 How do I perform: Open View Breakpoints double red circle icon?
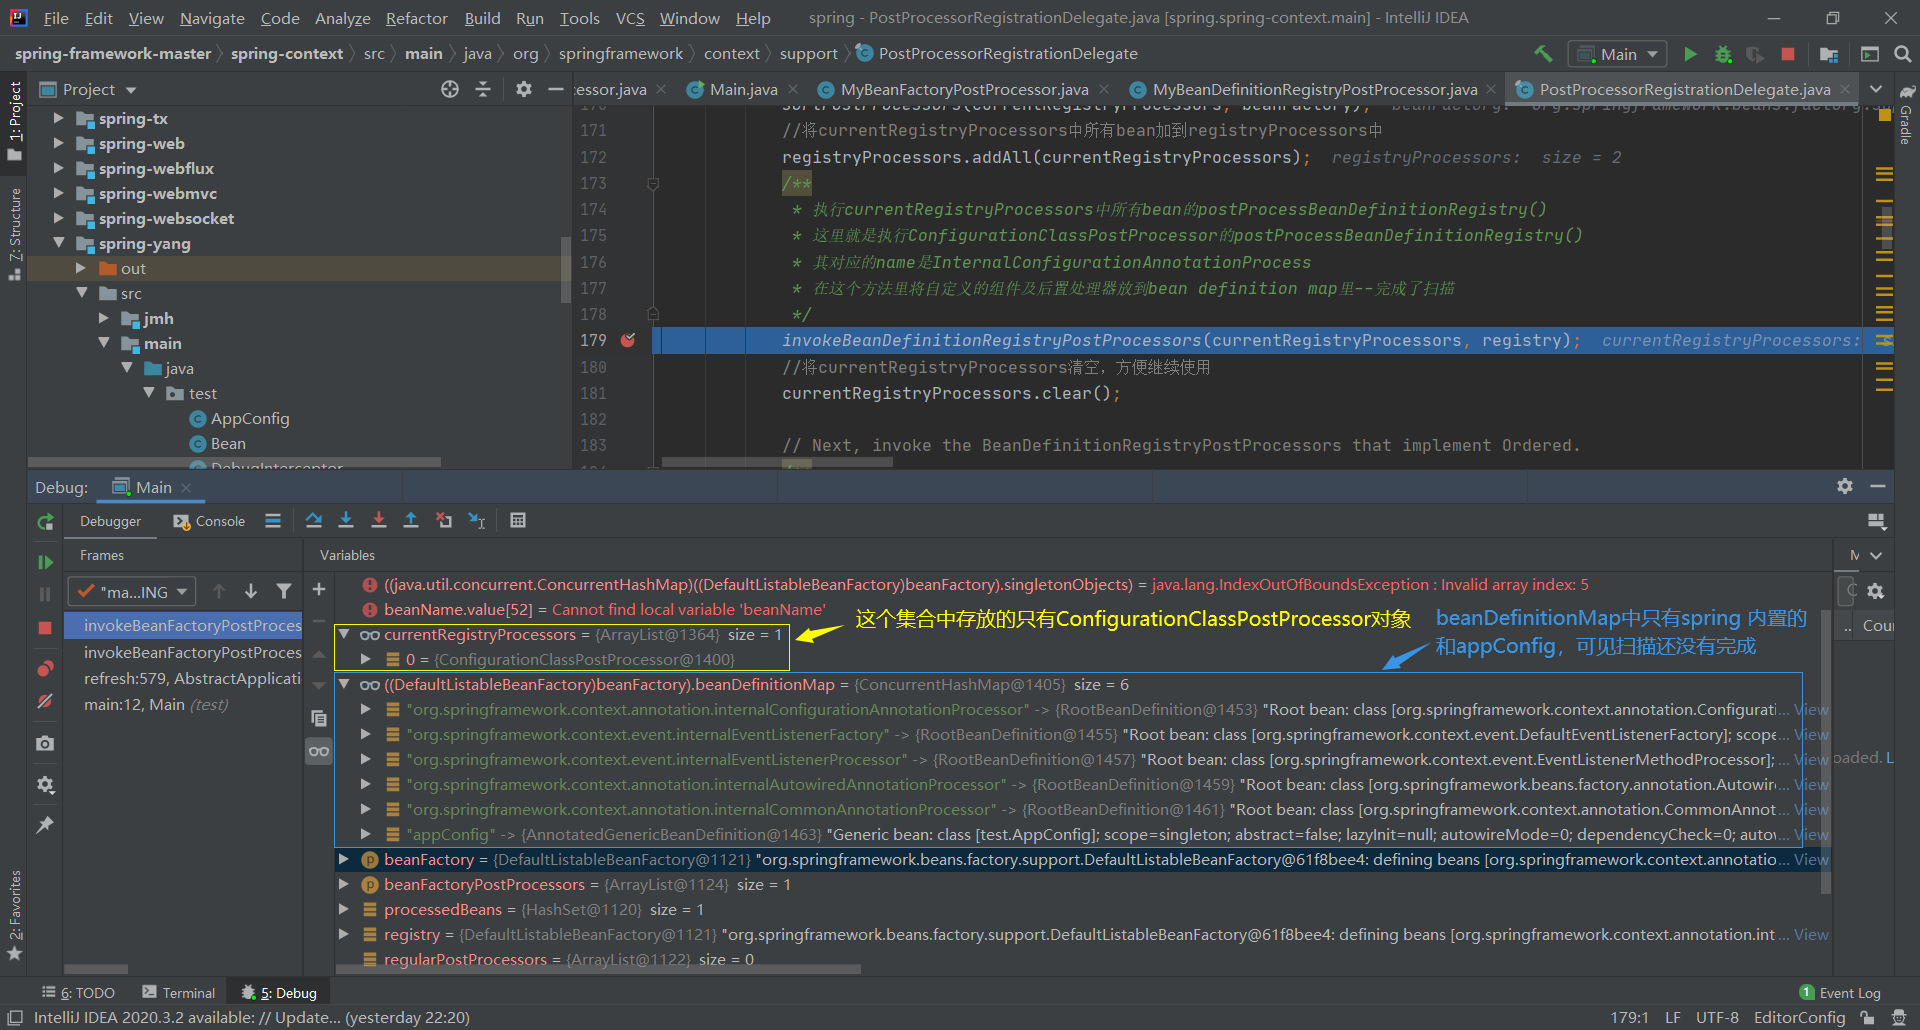45,668
